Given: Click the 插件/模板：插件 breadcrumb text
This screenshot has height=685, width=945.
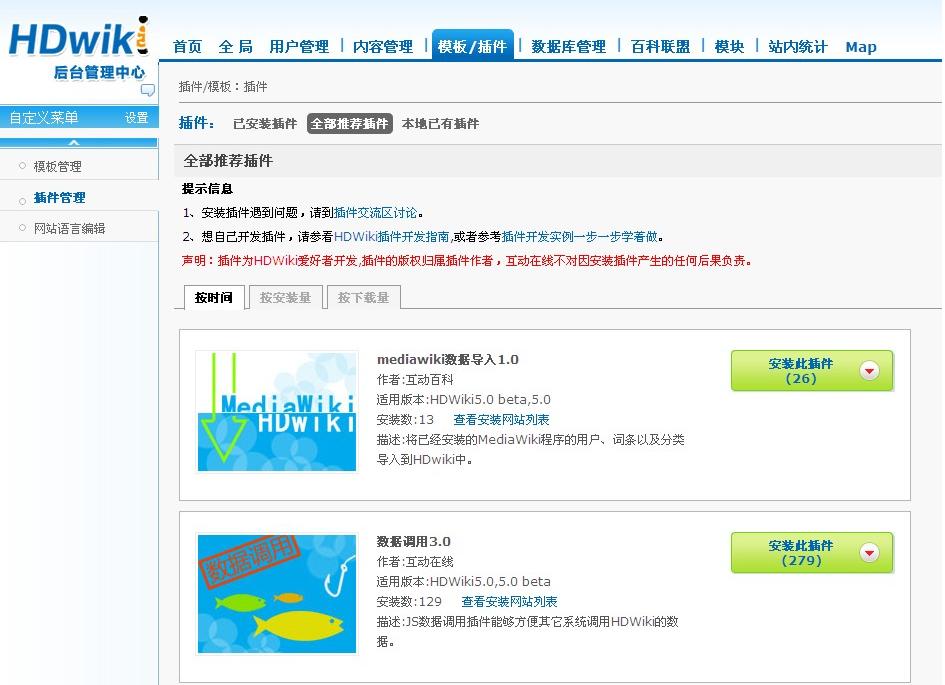Looking at the screenshot, I should pyautogui.click(x=223, y=87).
